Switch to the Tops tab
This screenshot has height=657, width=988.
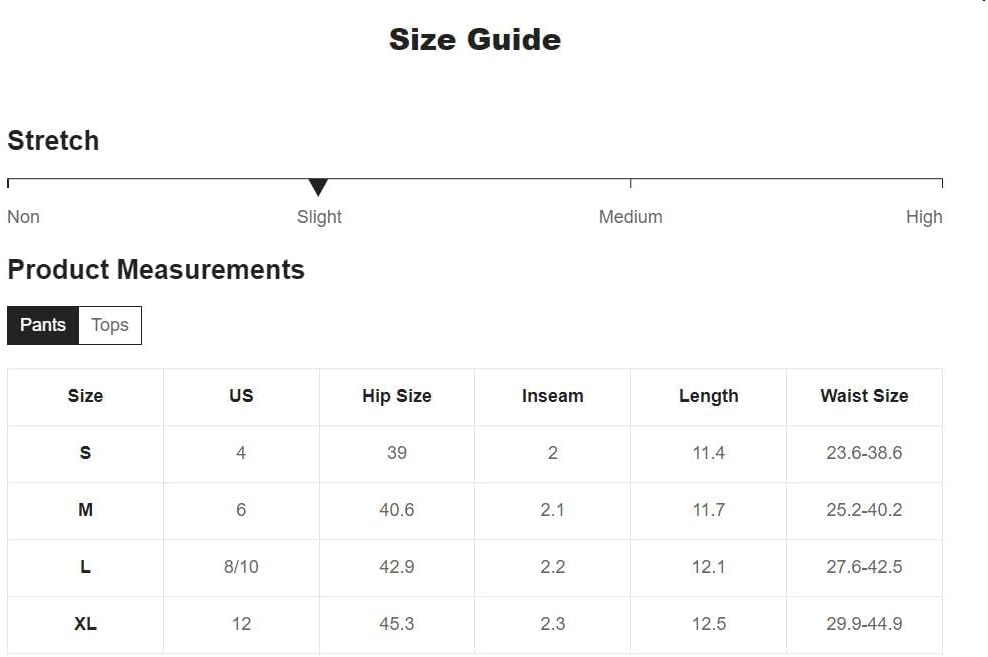pyautogui.click(x=110, y=325)
